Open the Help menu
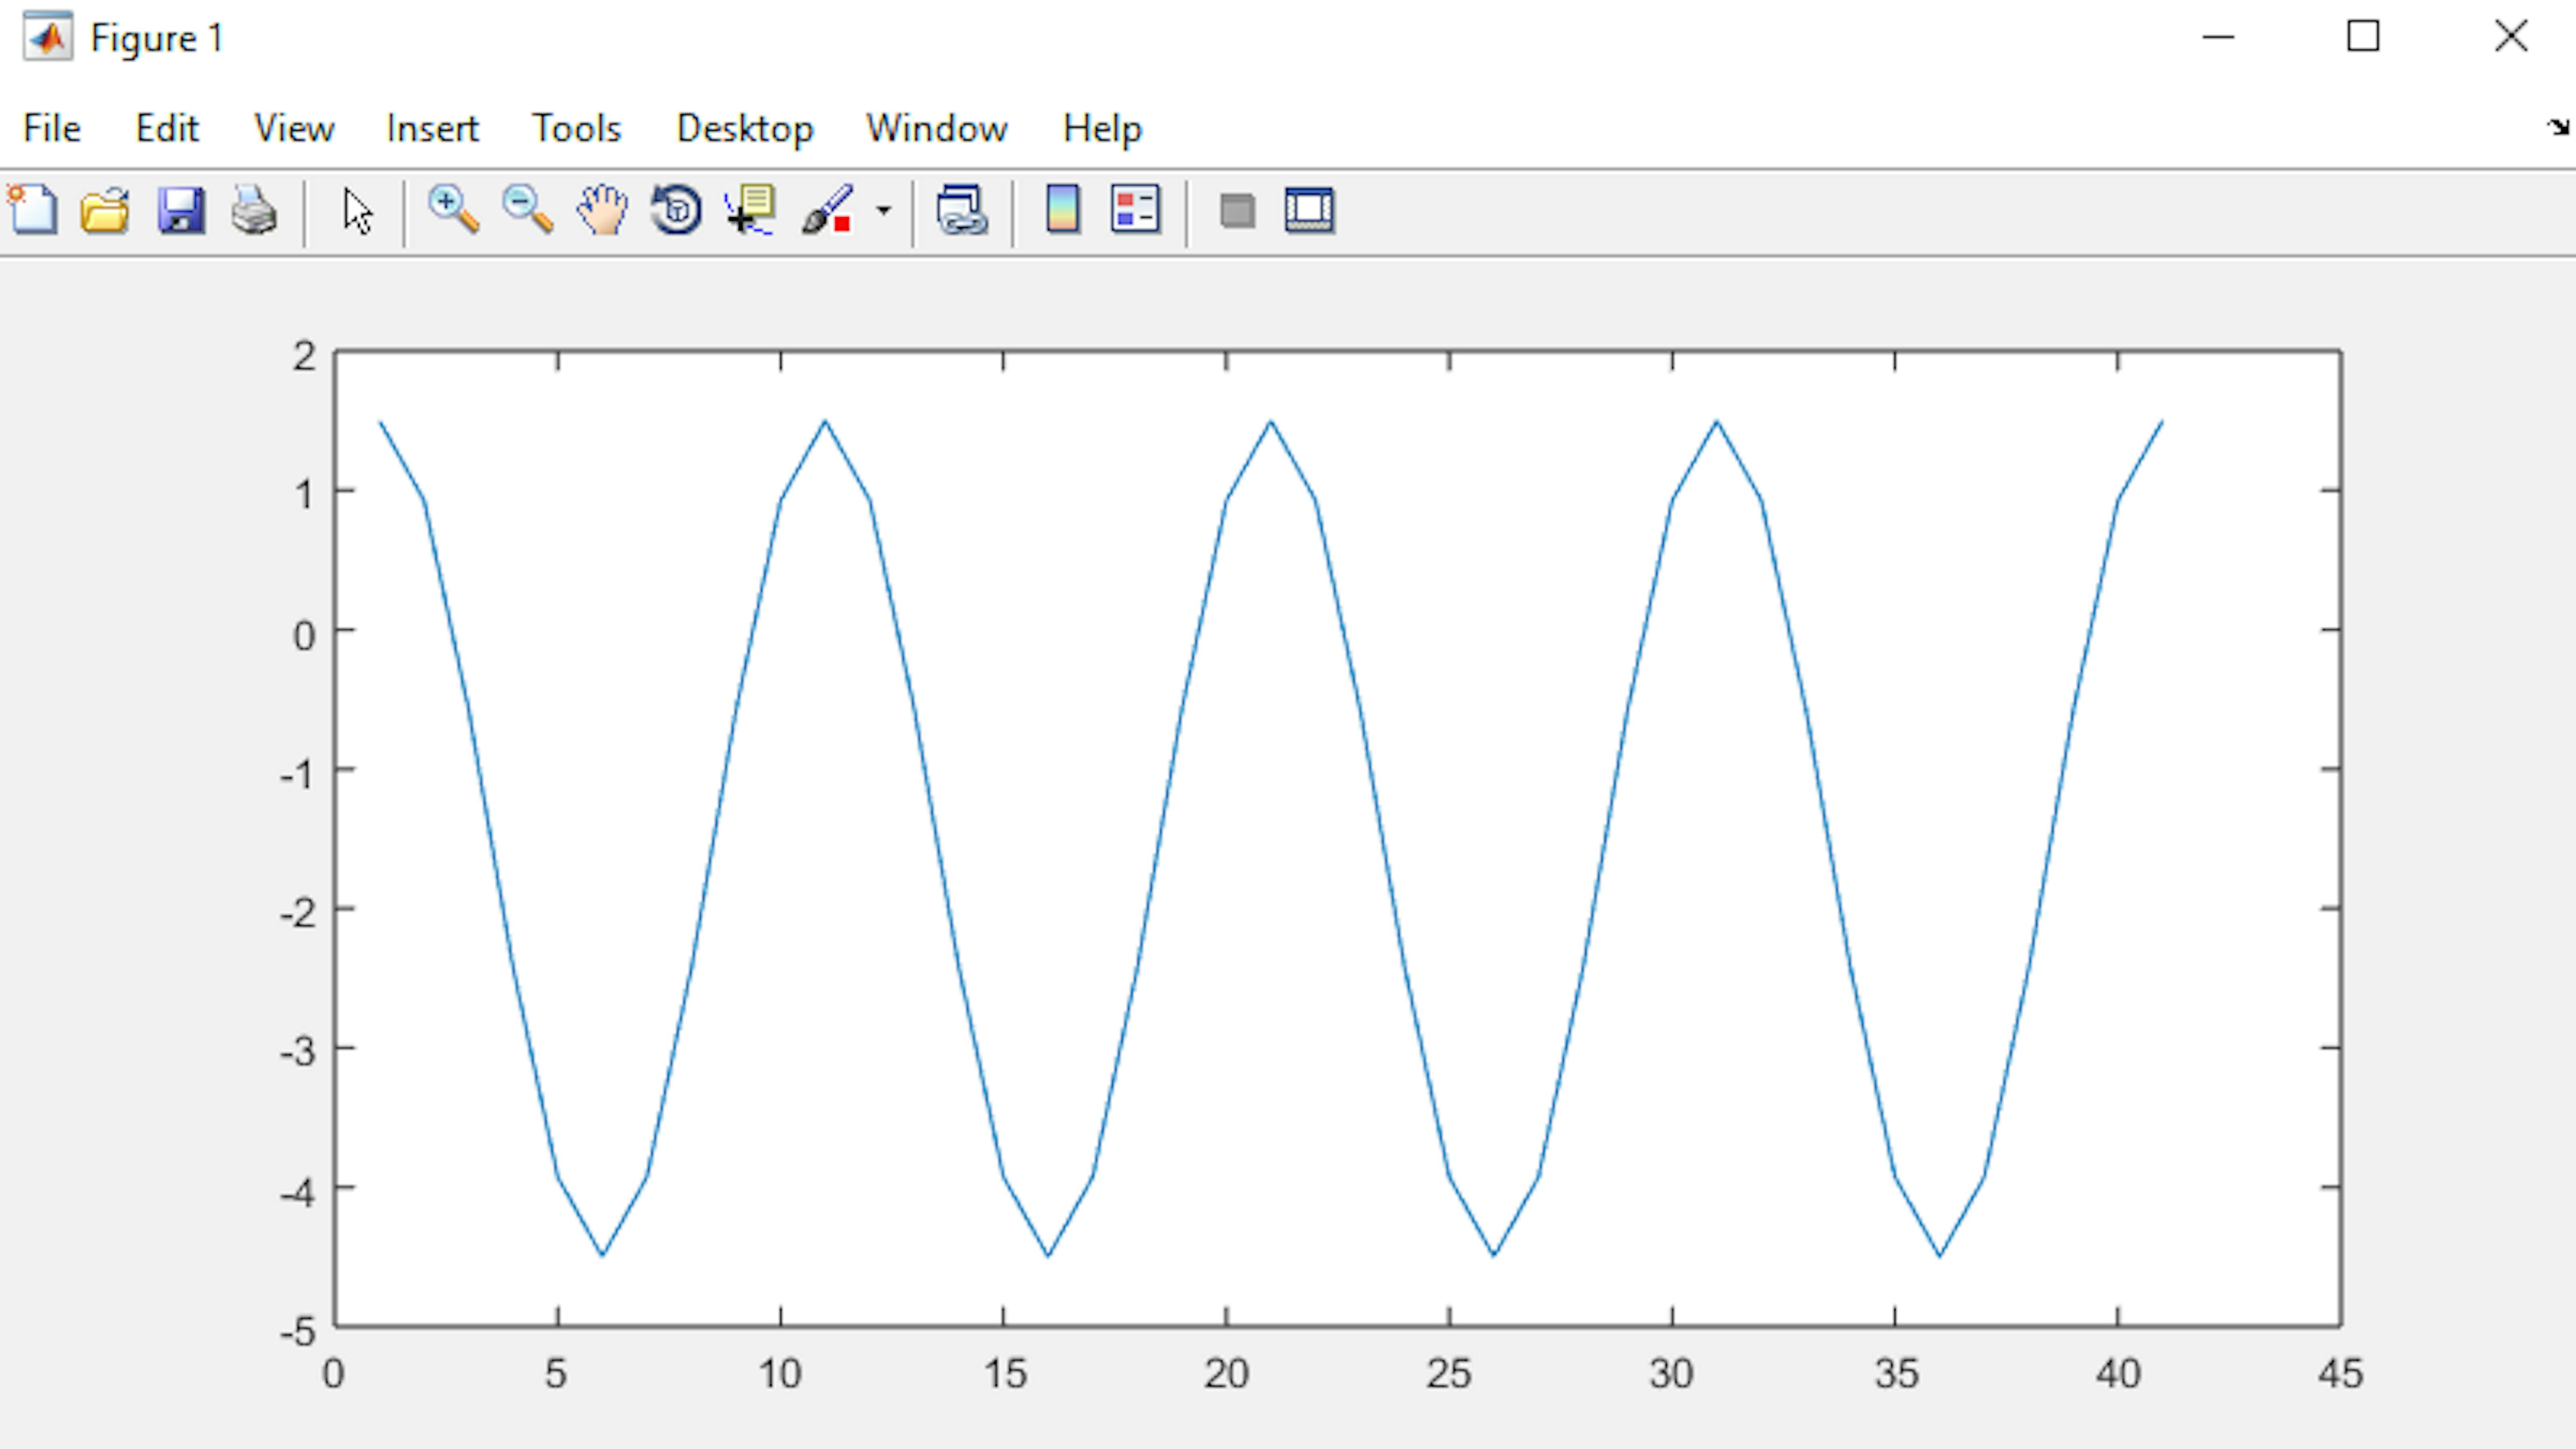The width and height of the screenshot is (2576, 1449). [x=1102, y=128]
